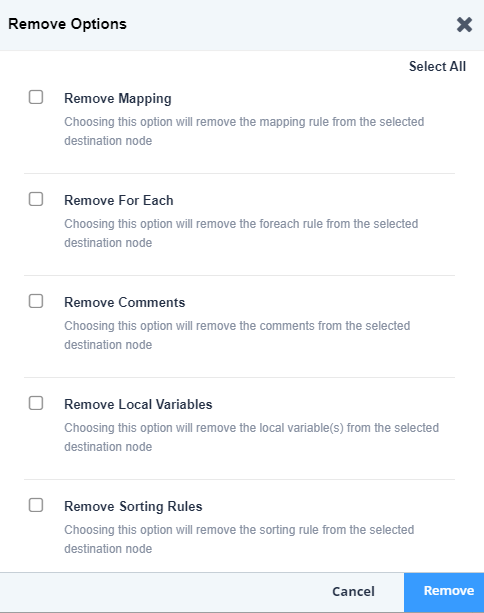Screen dimensions: 484x613
Task: Click the local variable(s) description text
Action: click(x=252, y=437)
